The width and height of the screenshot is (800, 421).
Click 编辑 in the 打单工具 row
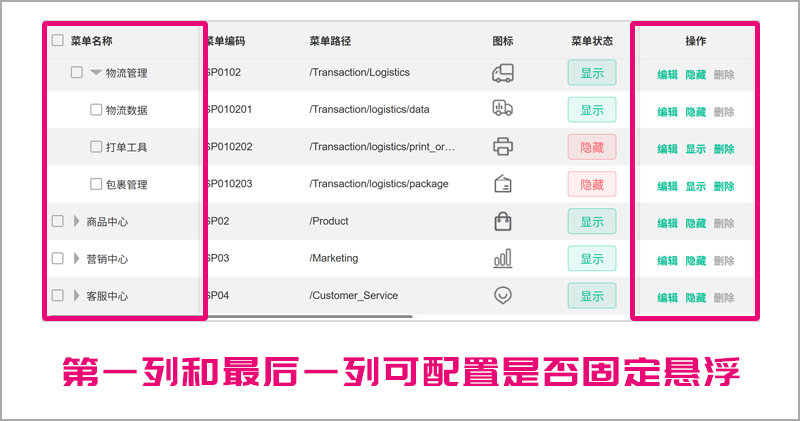pyautogui.click(x=667, y=149)
